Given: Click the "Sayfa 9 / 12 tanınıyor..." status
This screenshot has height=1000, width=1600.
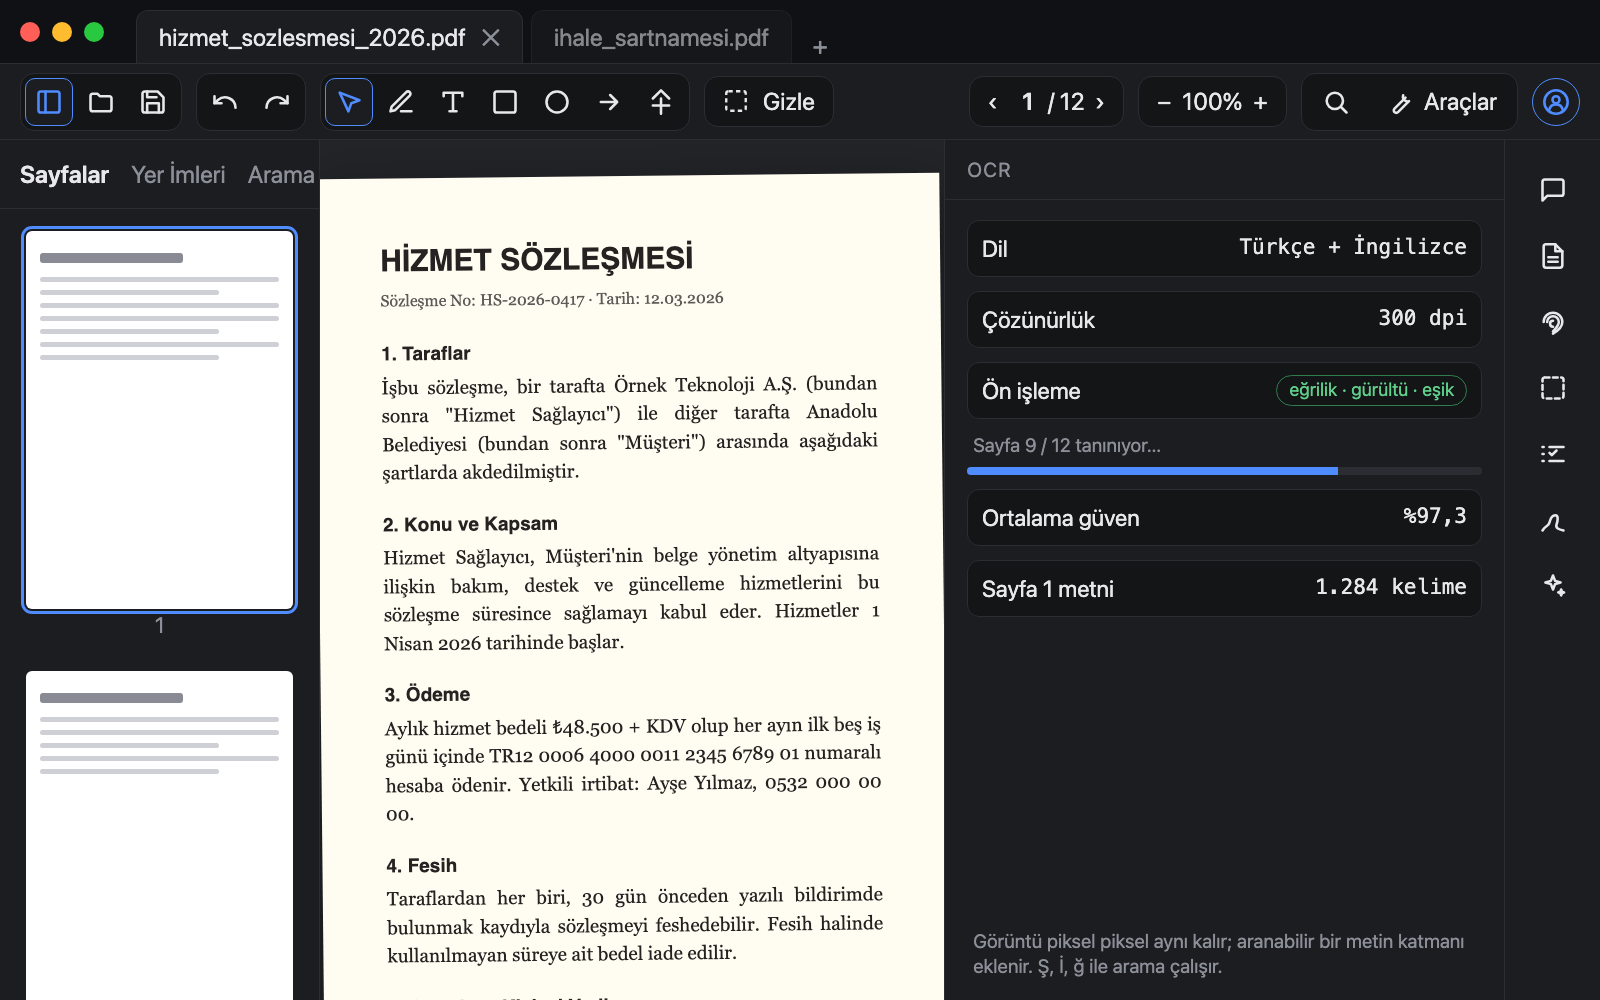Looking at the screenshot, I should coord(1067,445).
